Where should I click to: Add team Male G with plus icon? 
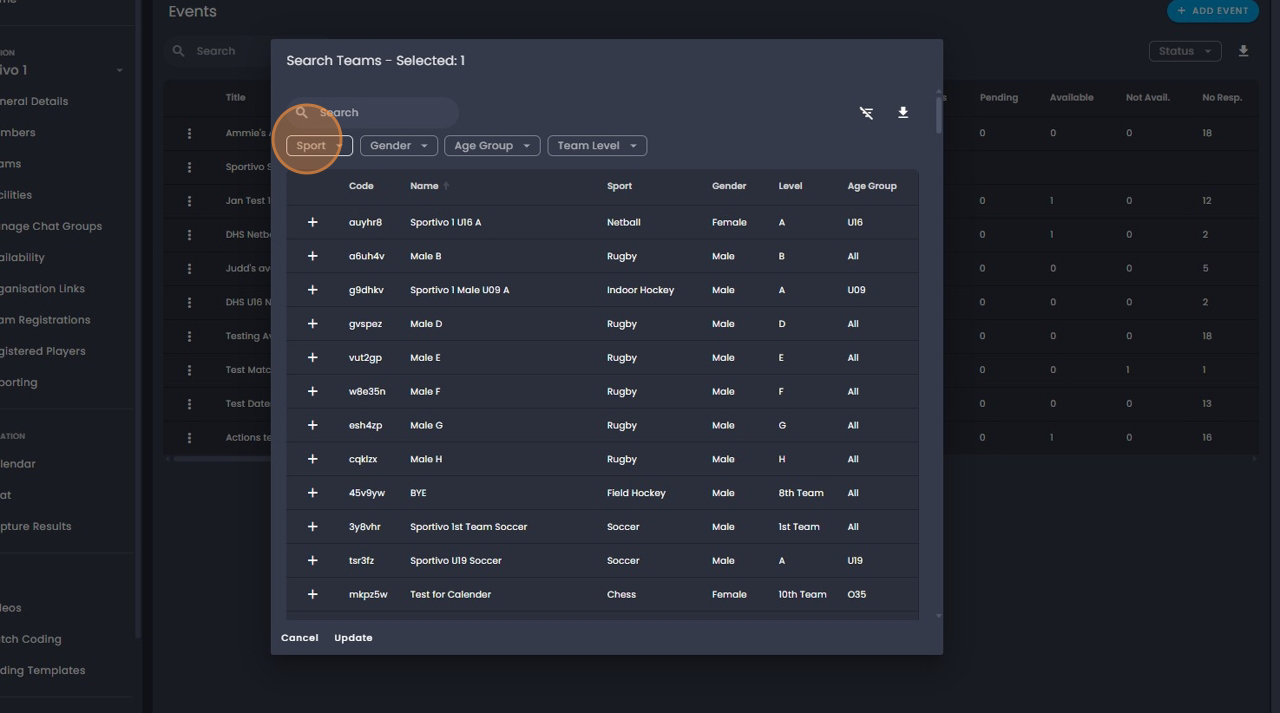312,425
